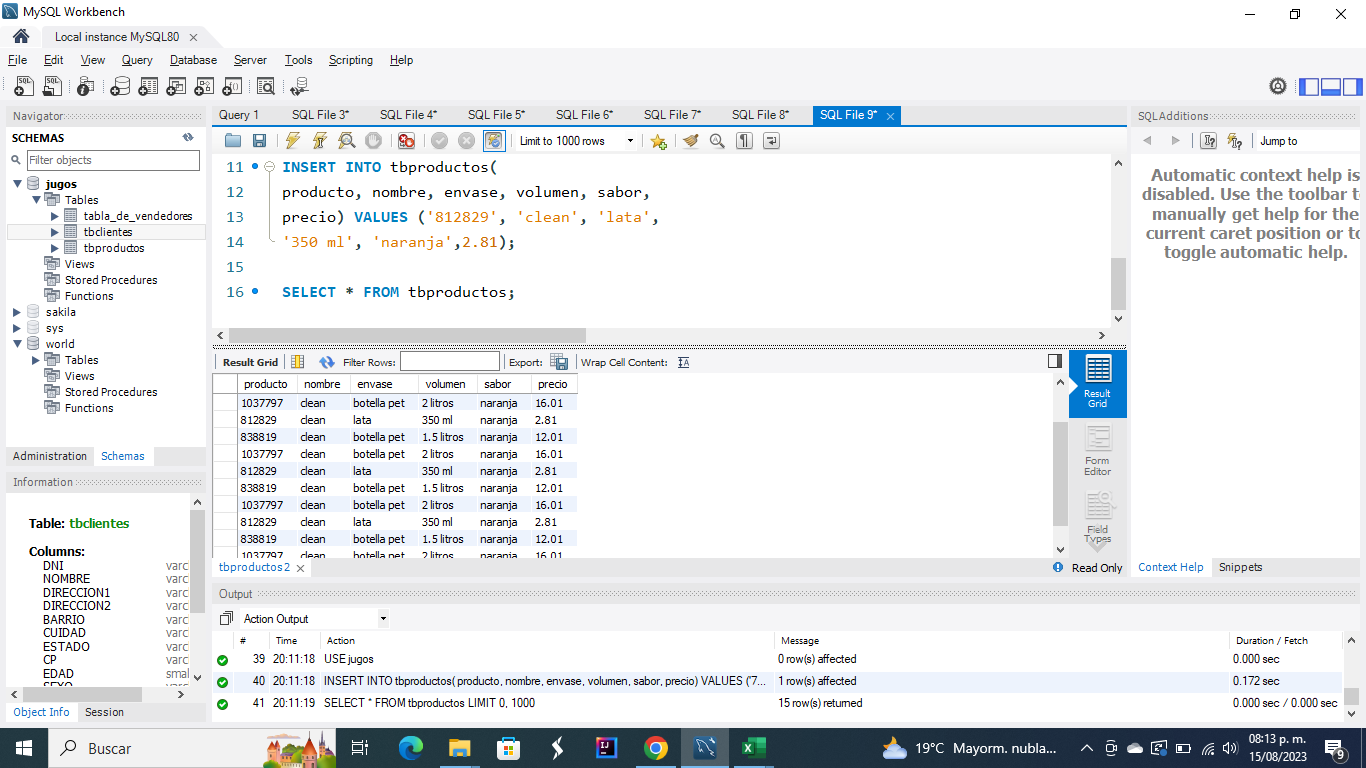Open the Query menu
This screenshot has height=768, width=1366.
click(x=137, y=60)
